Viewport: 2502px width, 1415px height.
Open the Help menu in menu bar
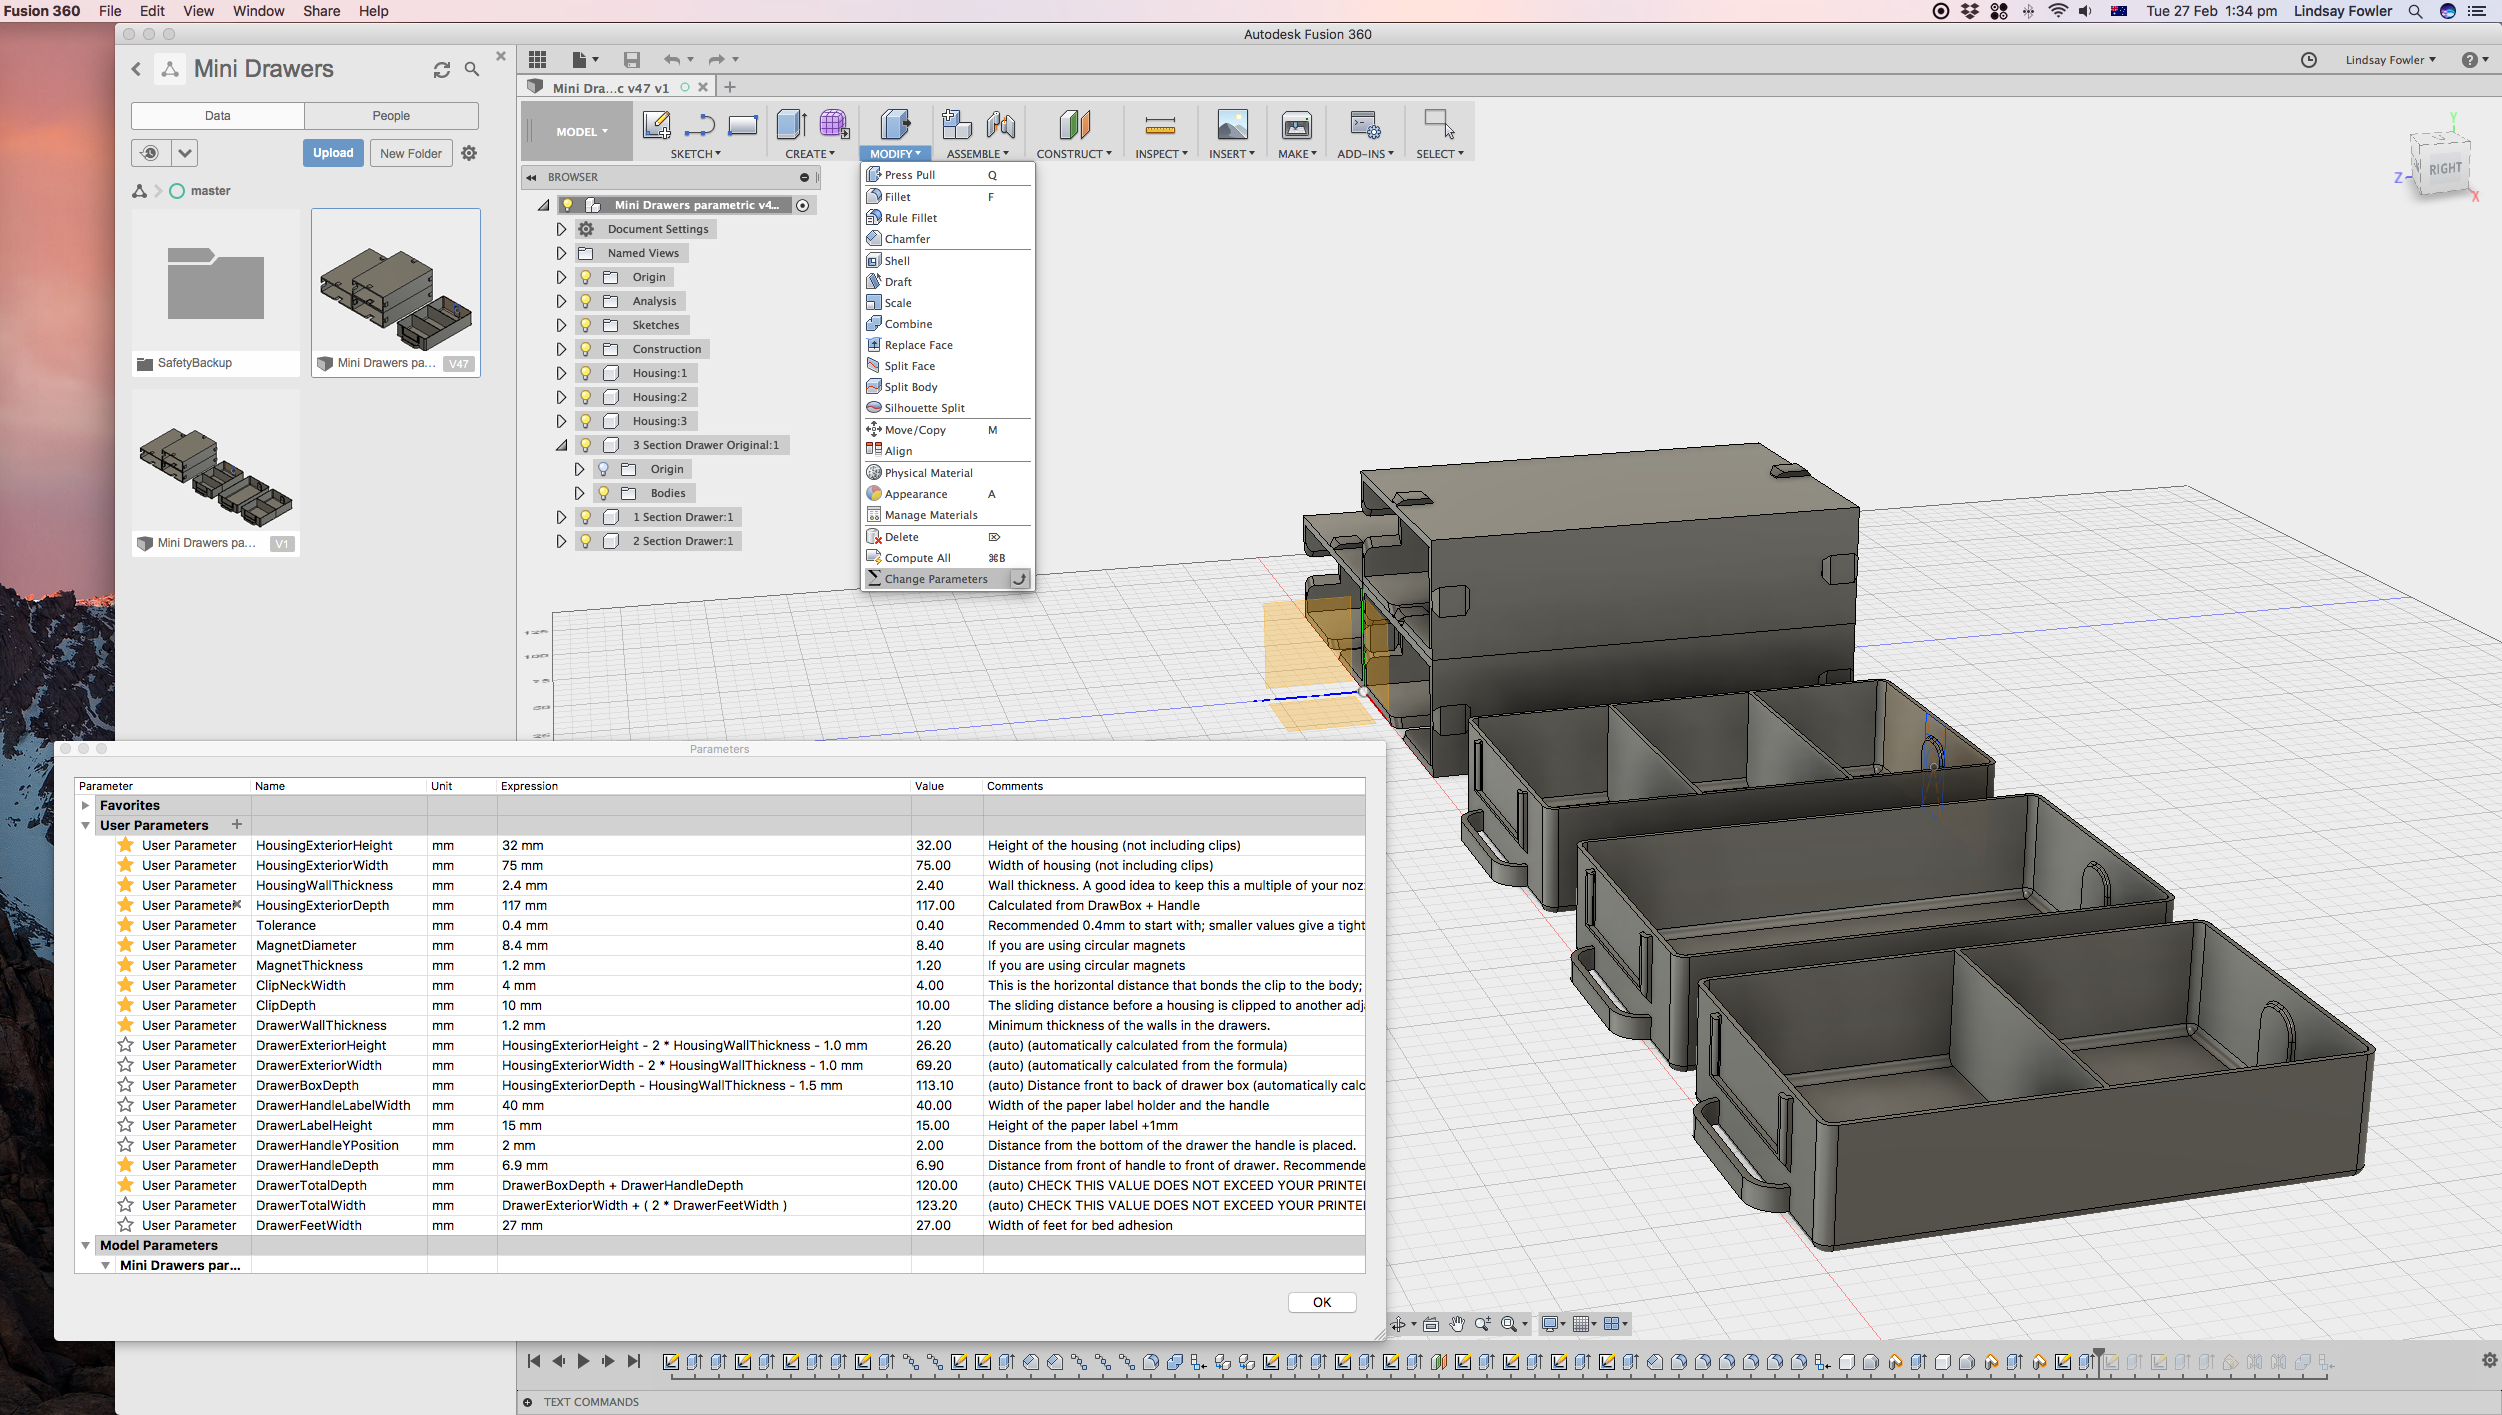point(374,11)
